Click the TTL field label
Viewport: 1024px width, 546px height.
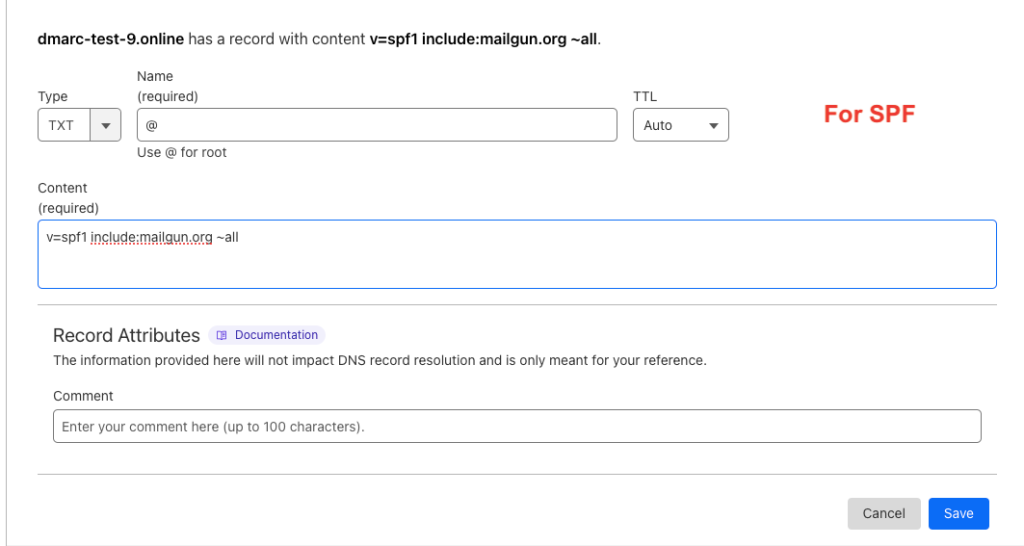click(x=645, y=97)
